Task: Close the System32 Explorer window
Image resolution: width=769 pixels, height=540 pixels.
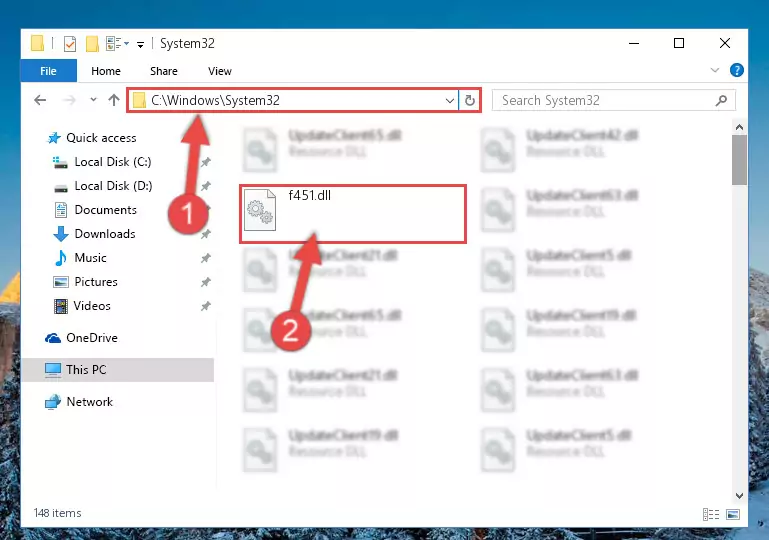Action: pyautogui.click(x=724, y=44)
